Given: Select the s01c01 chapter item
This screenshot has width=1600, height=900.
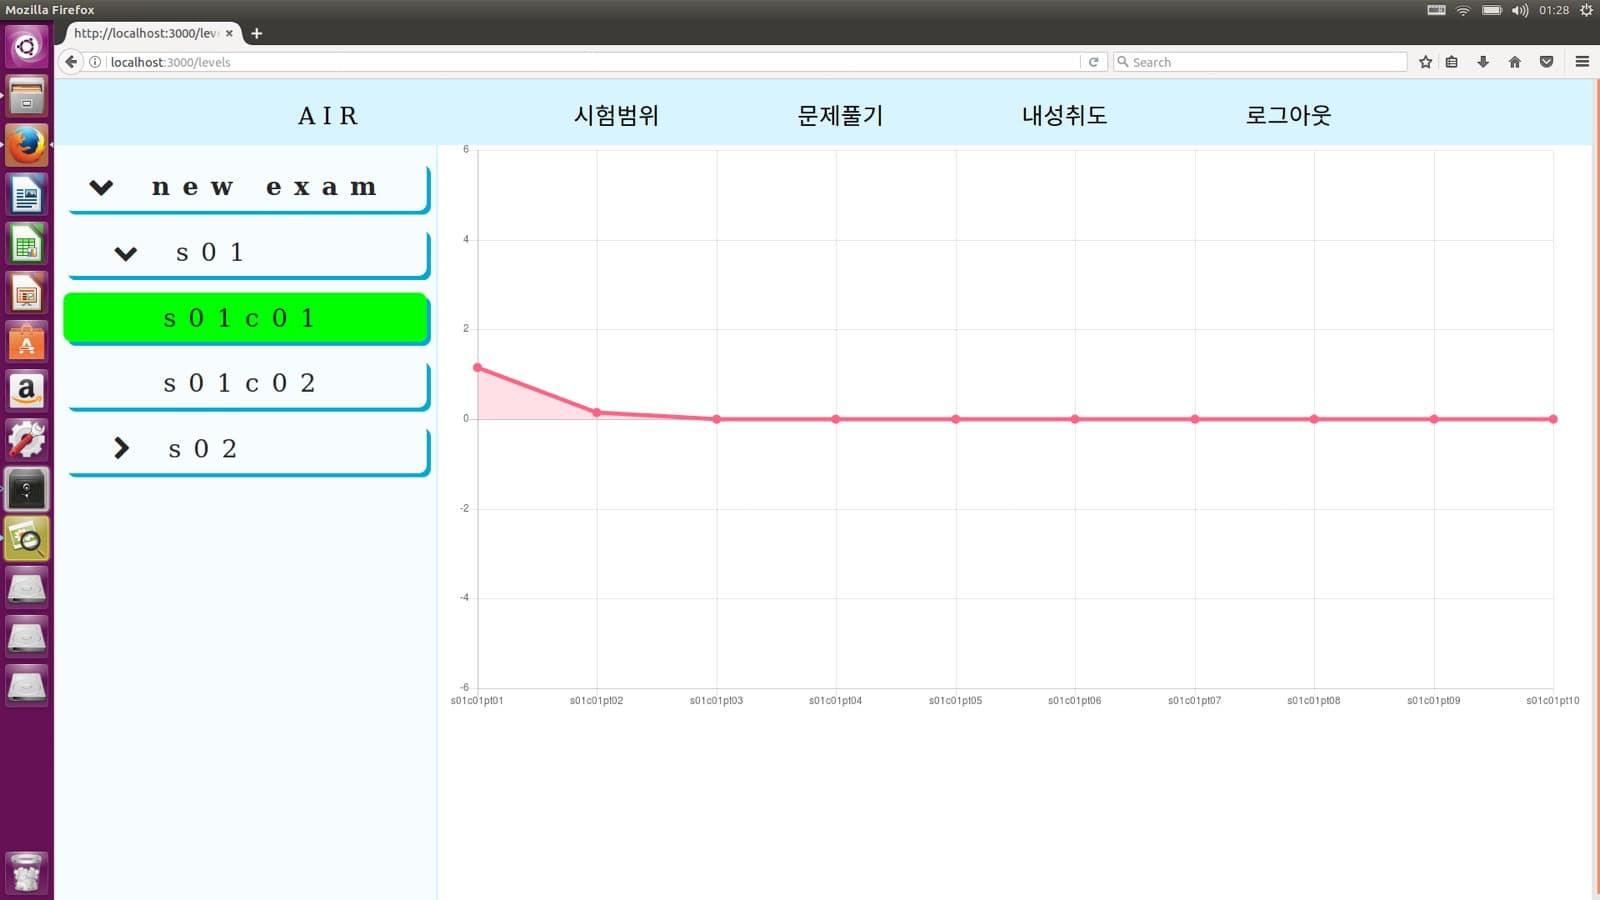Looking at the screenshot, I should click(247, 319).
